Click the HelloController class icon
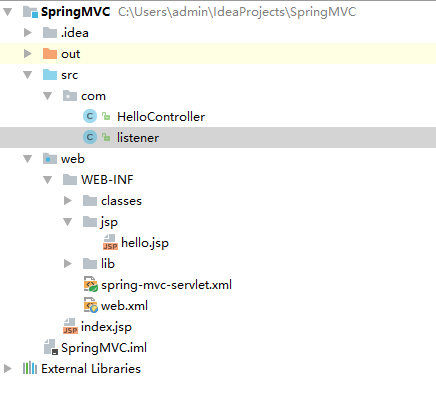The width and height of the screenshot is (436, 394). coord(90,116)
